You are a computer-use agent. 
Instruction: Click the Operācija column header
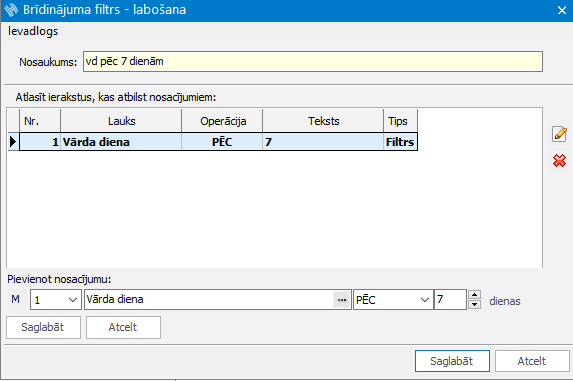click(222, 121)
